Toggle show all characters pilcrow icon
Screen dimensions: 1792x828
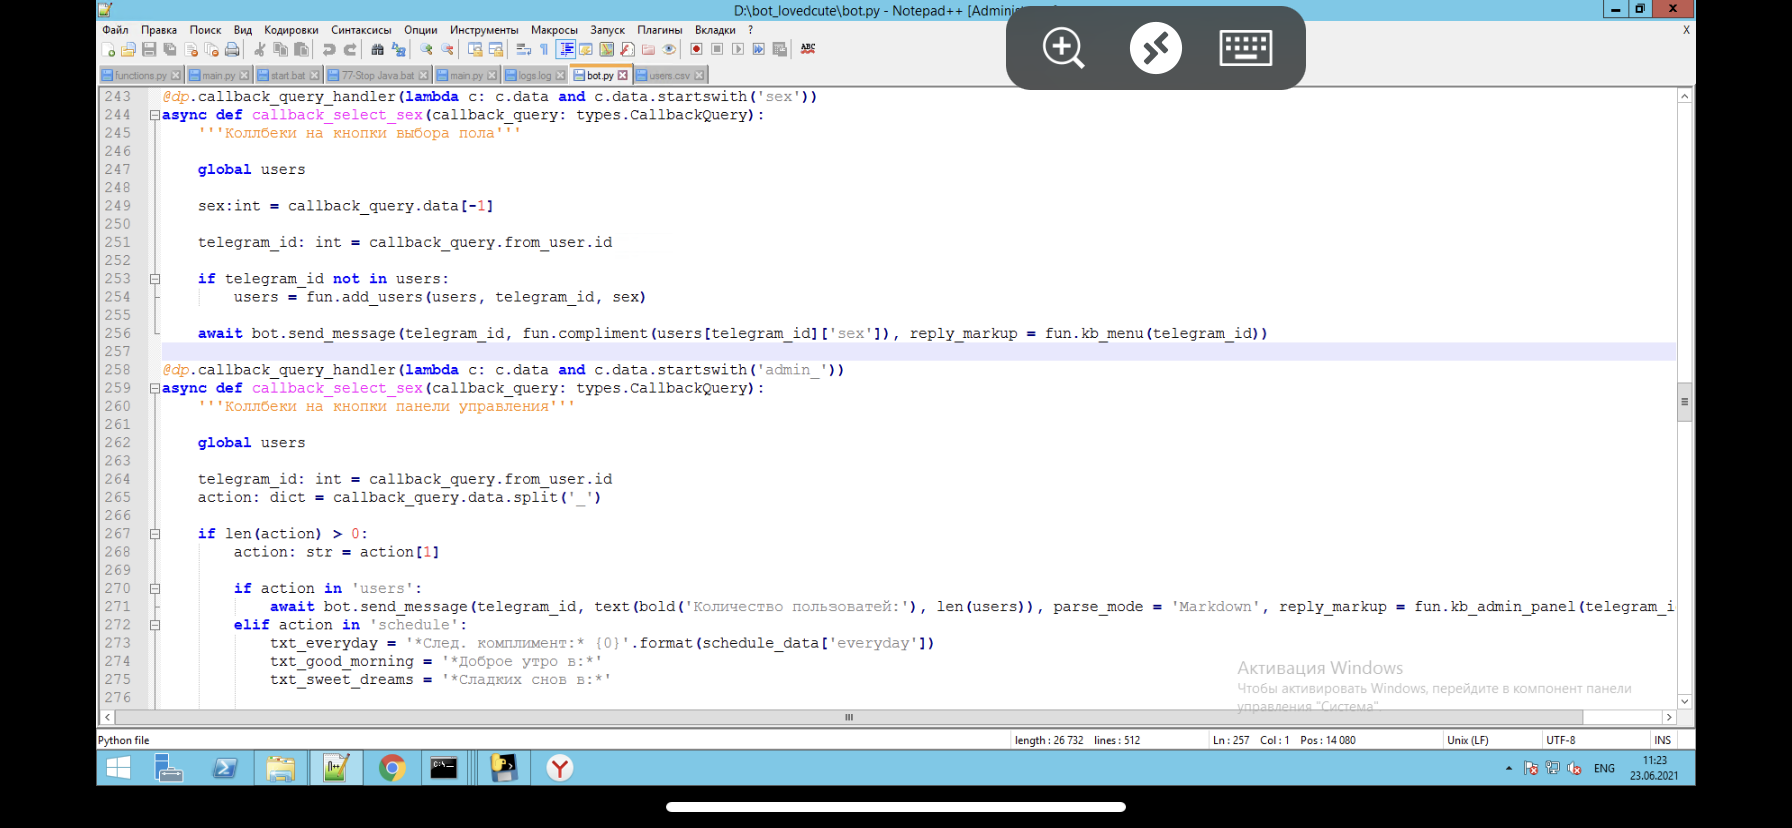click(x=544, y=49)
